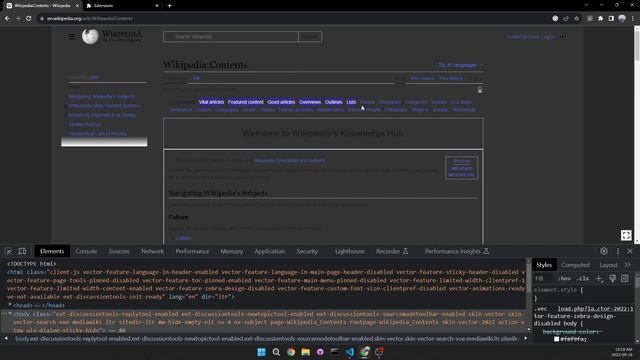Viewport: 640px width, 360px height.
Task: Open the Vital articles link
Action: click(211, 102)
